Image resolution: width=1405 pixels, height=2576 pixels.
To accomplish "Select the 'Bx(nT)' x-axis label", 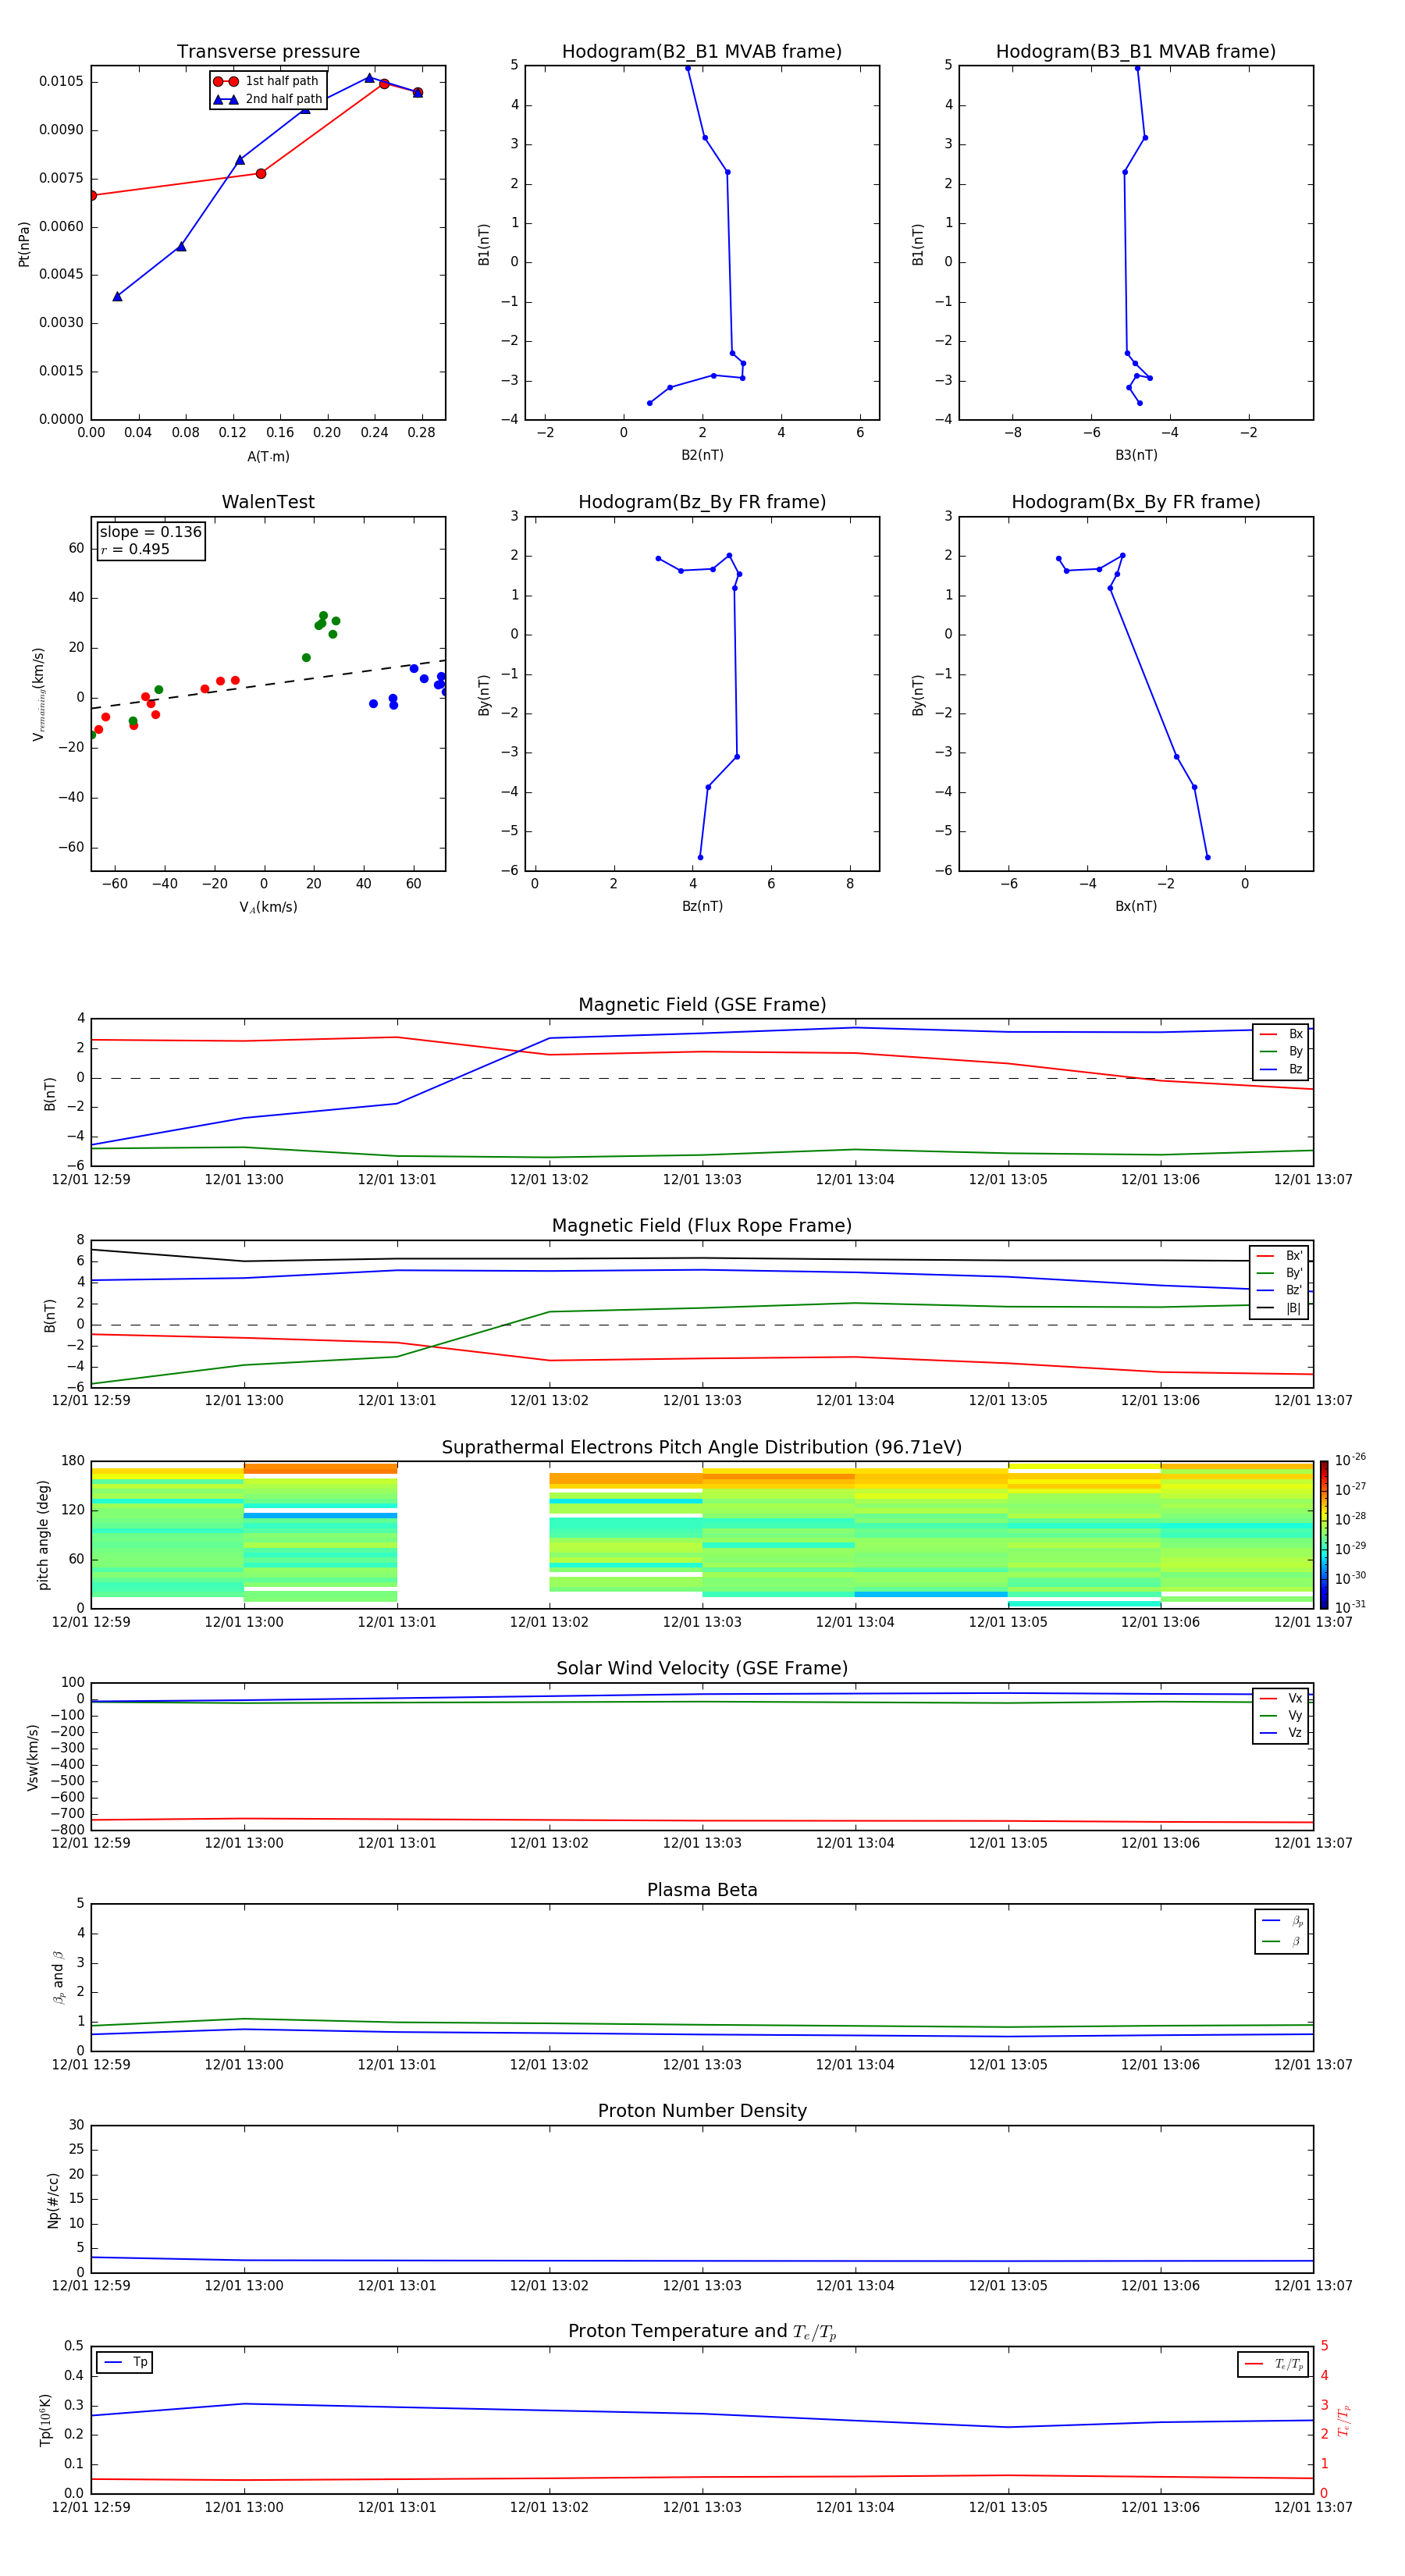I will pyautogui.click(x=1136, y=907).
